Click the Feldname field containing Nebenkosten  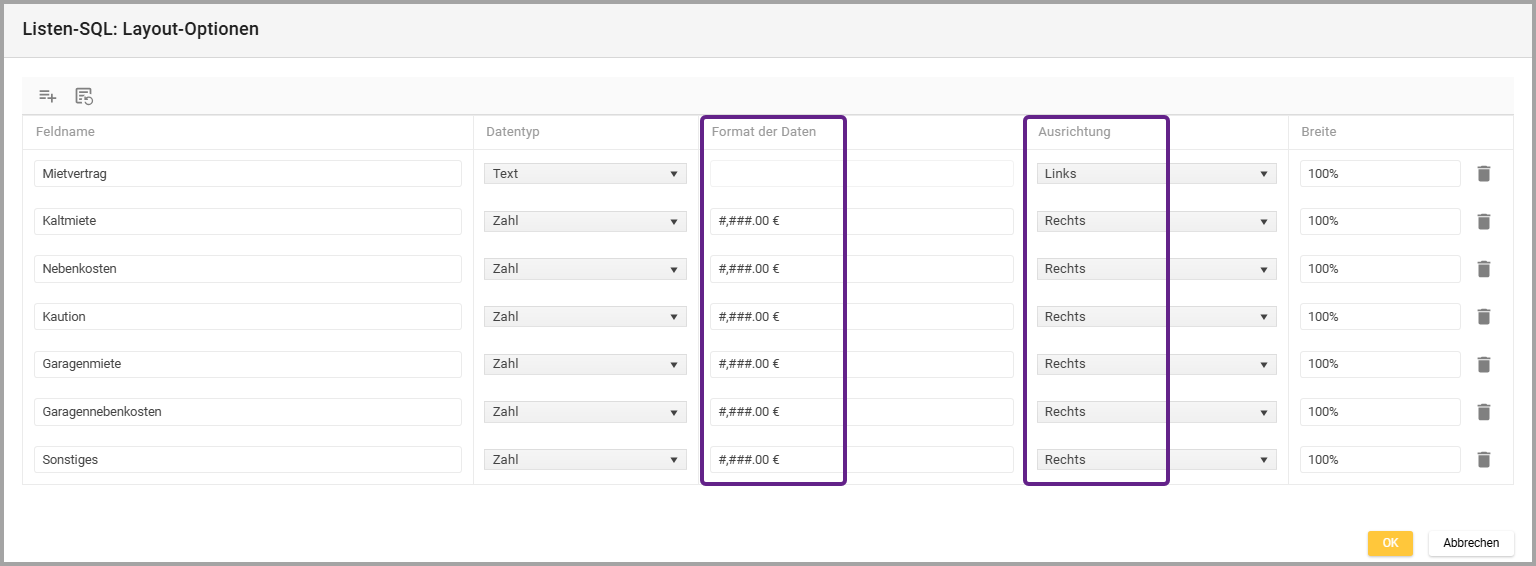pos(247,269)
